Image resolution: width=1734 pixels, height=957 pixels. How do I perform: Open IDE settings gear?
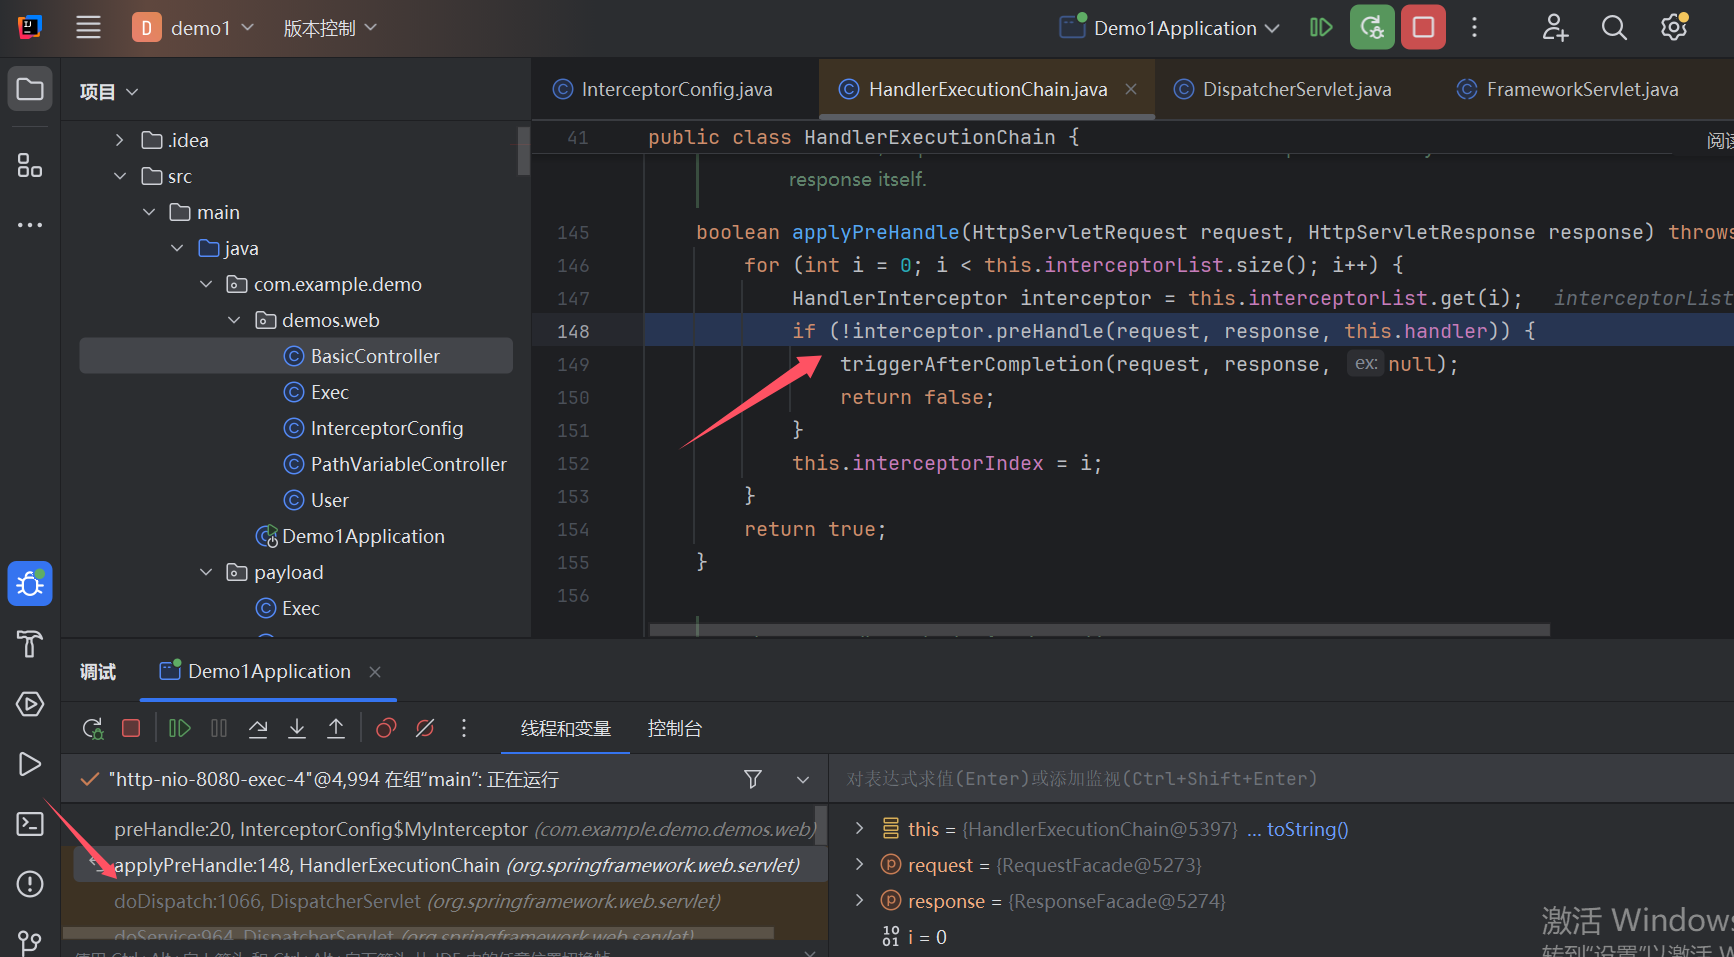(x=1674, y=28)
